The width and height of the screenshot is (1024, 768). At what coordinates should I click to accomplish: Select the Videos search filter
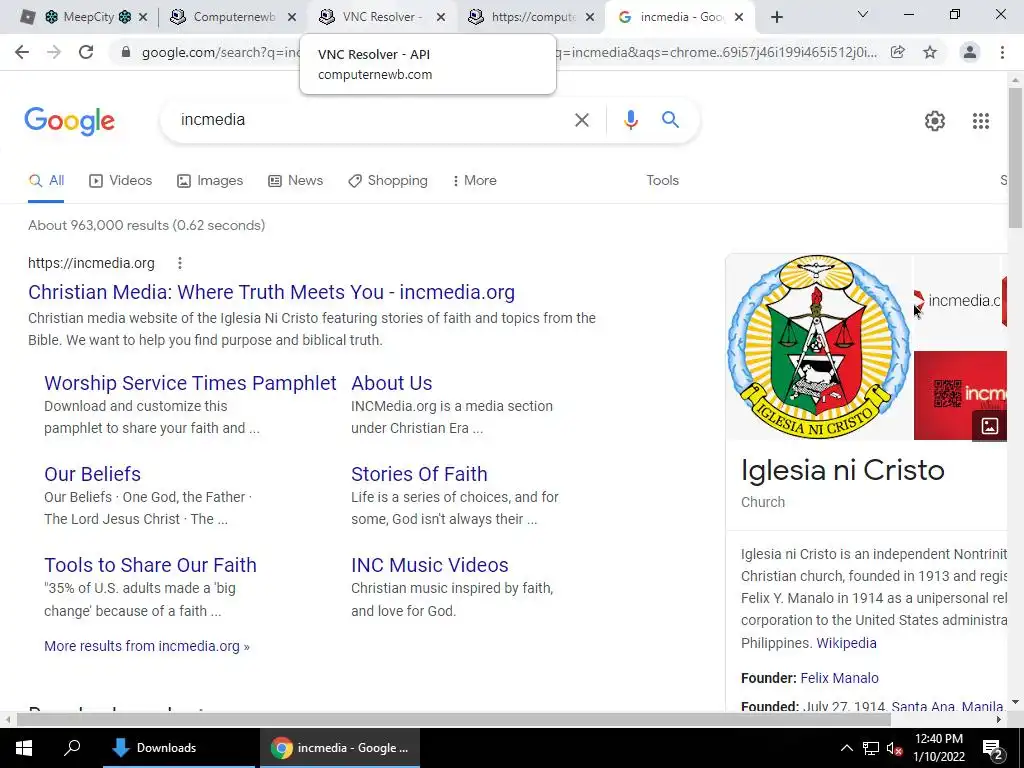(x=121, y=180)
